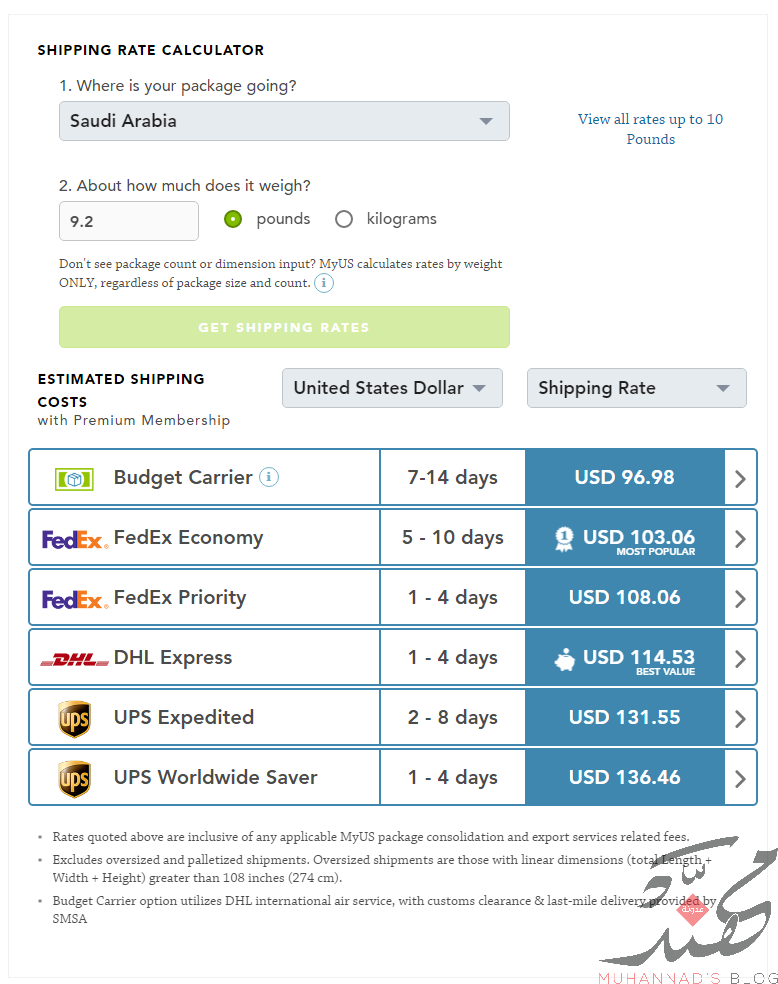Click the FedEx Economy logo
The width and height of the screenshot is (778, 984).
tap(75, 540)
